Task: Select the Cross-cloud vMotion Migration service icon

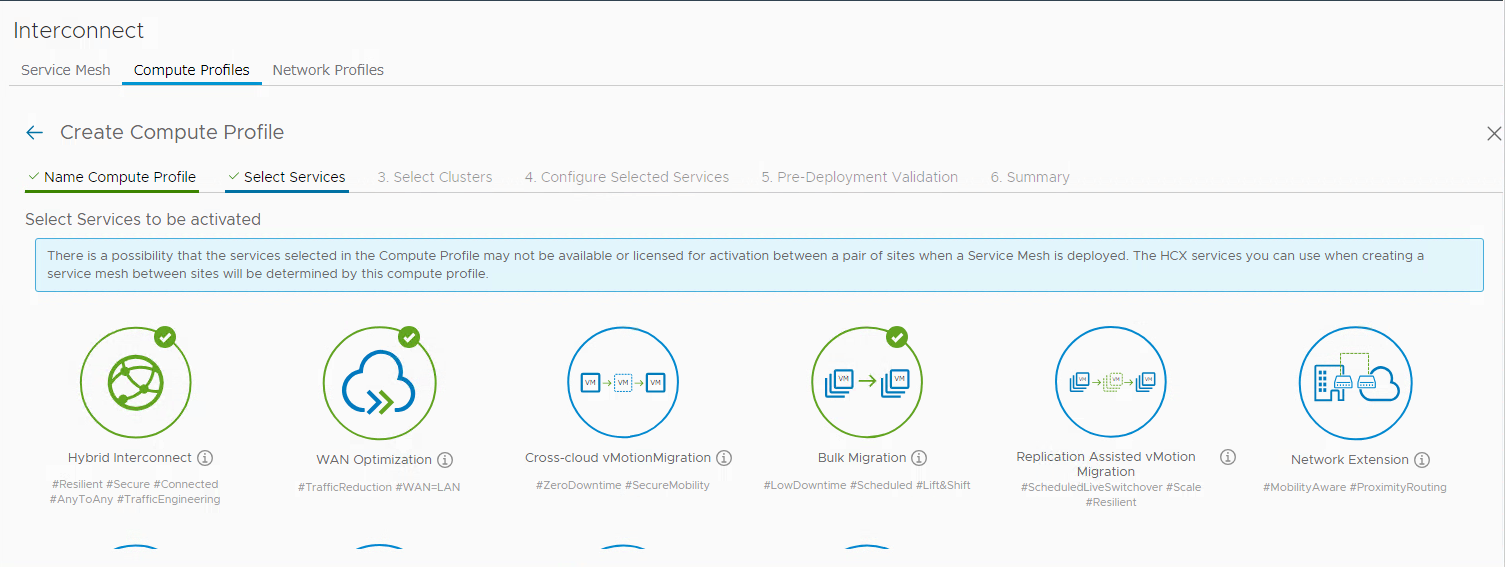Action: tap(623, 382)
